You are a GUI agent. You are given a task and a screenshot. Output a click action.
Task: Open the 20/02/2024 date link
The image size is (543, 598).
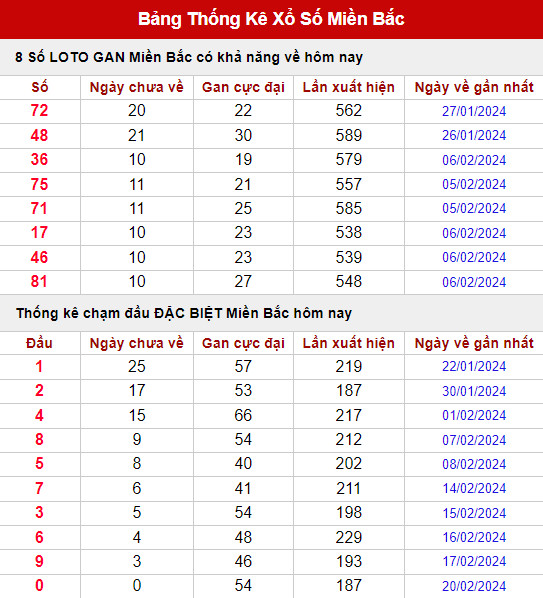pyautogui.click(x=474, y=586)
